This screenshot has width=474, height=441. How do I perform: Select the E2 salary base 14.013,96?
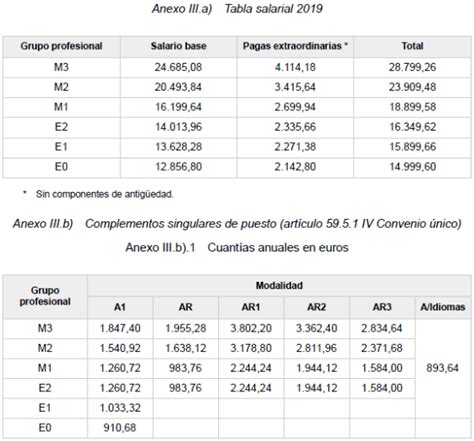(x=178, y=127)
